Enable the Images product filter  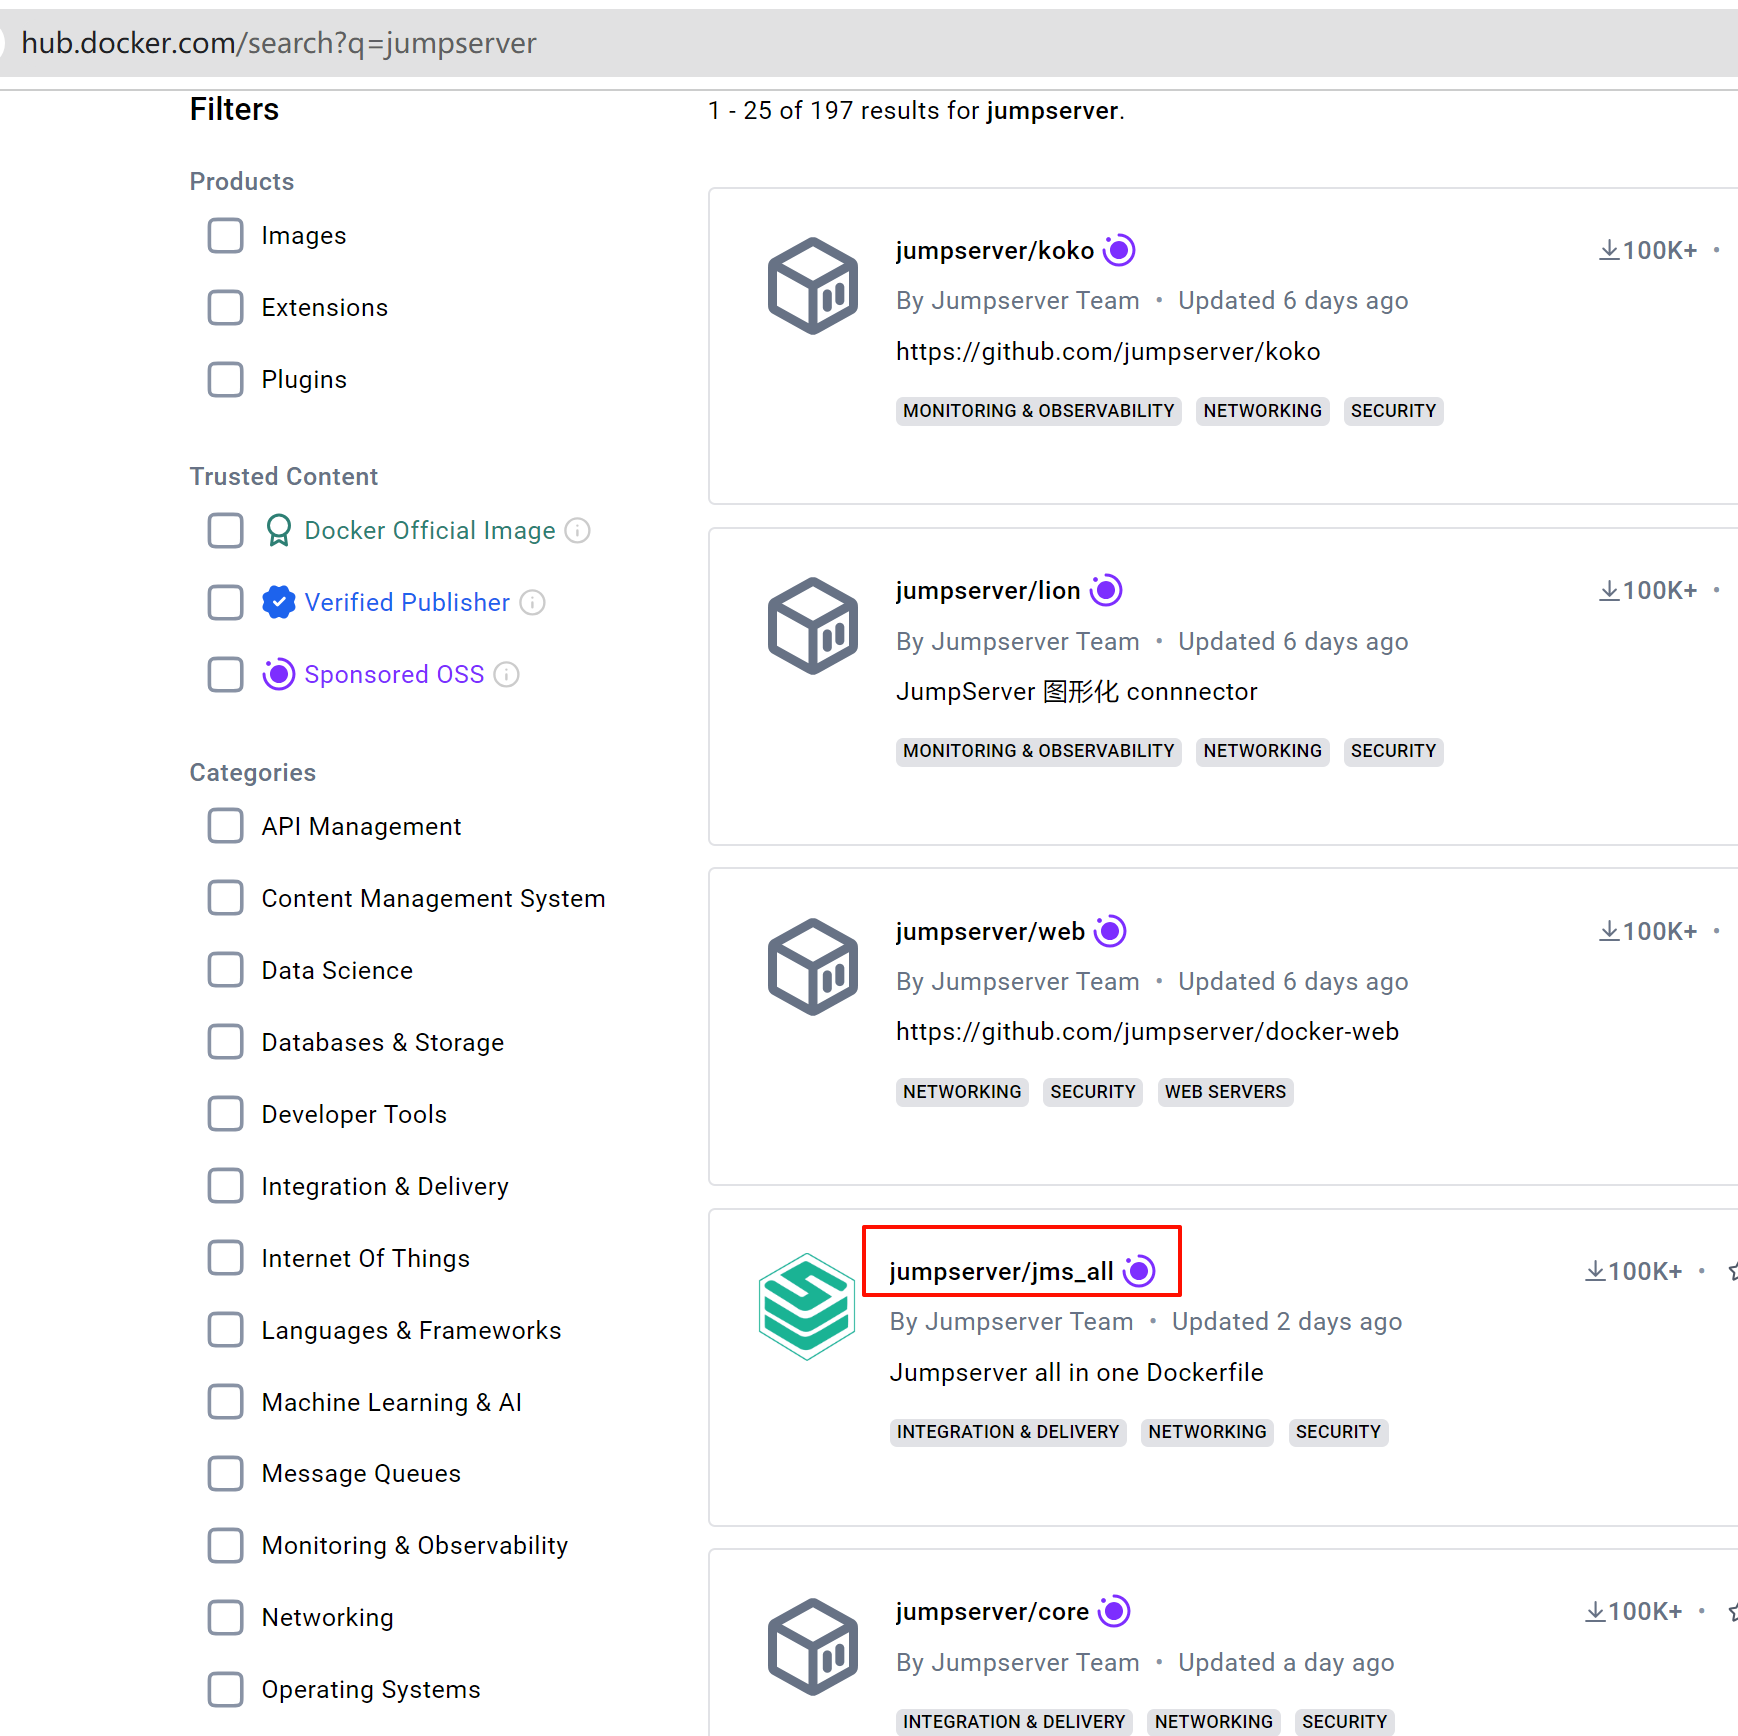pos(226,236)
